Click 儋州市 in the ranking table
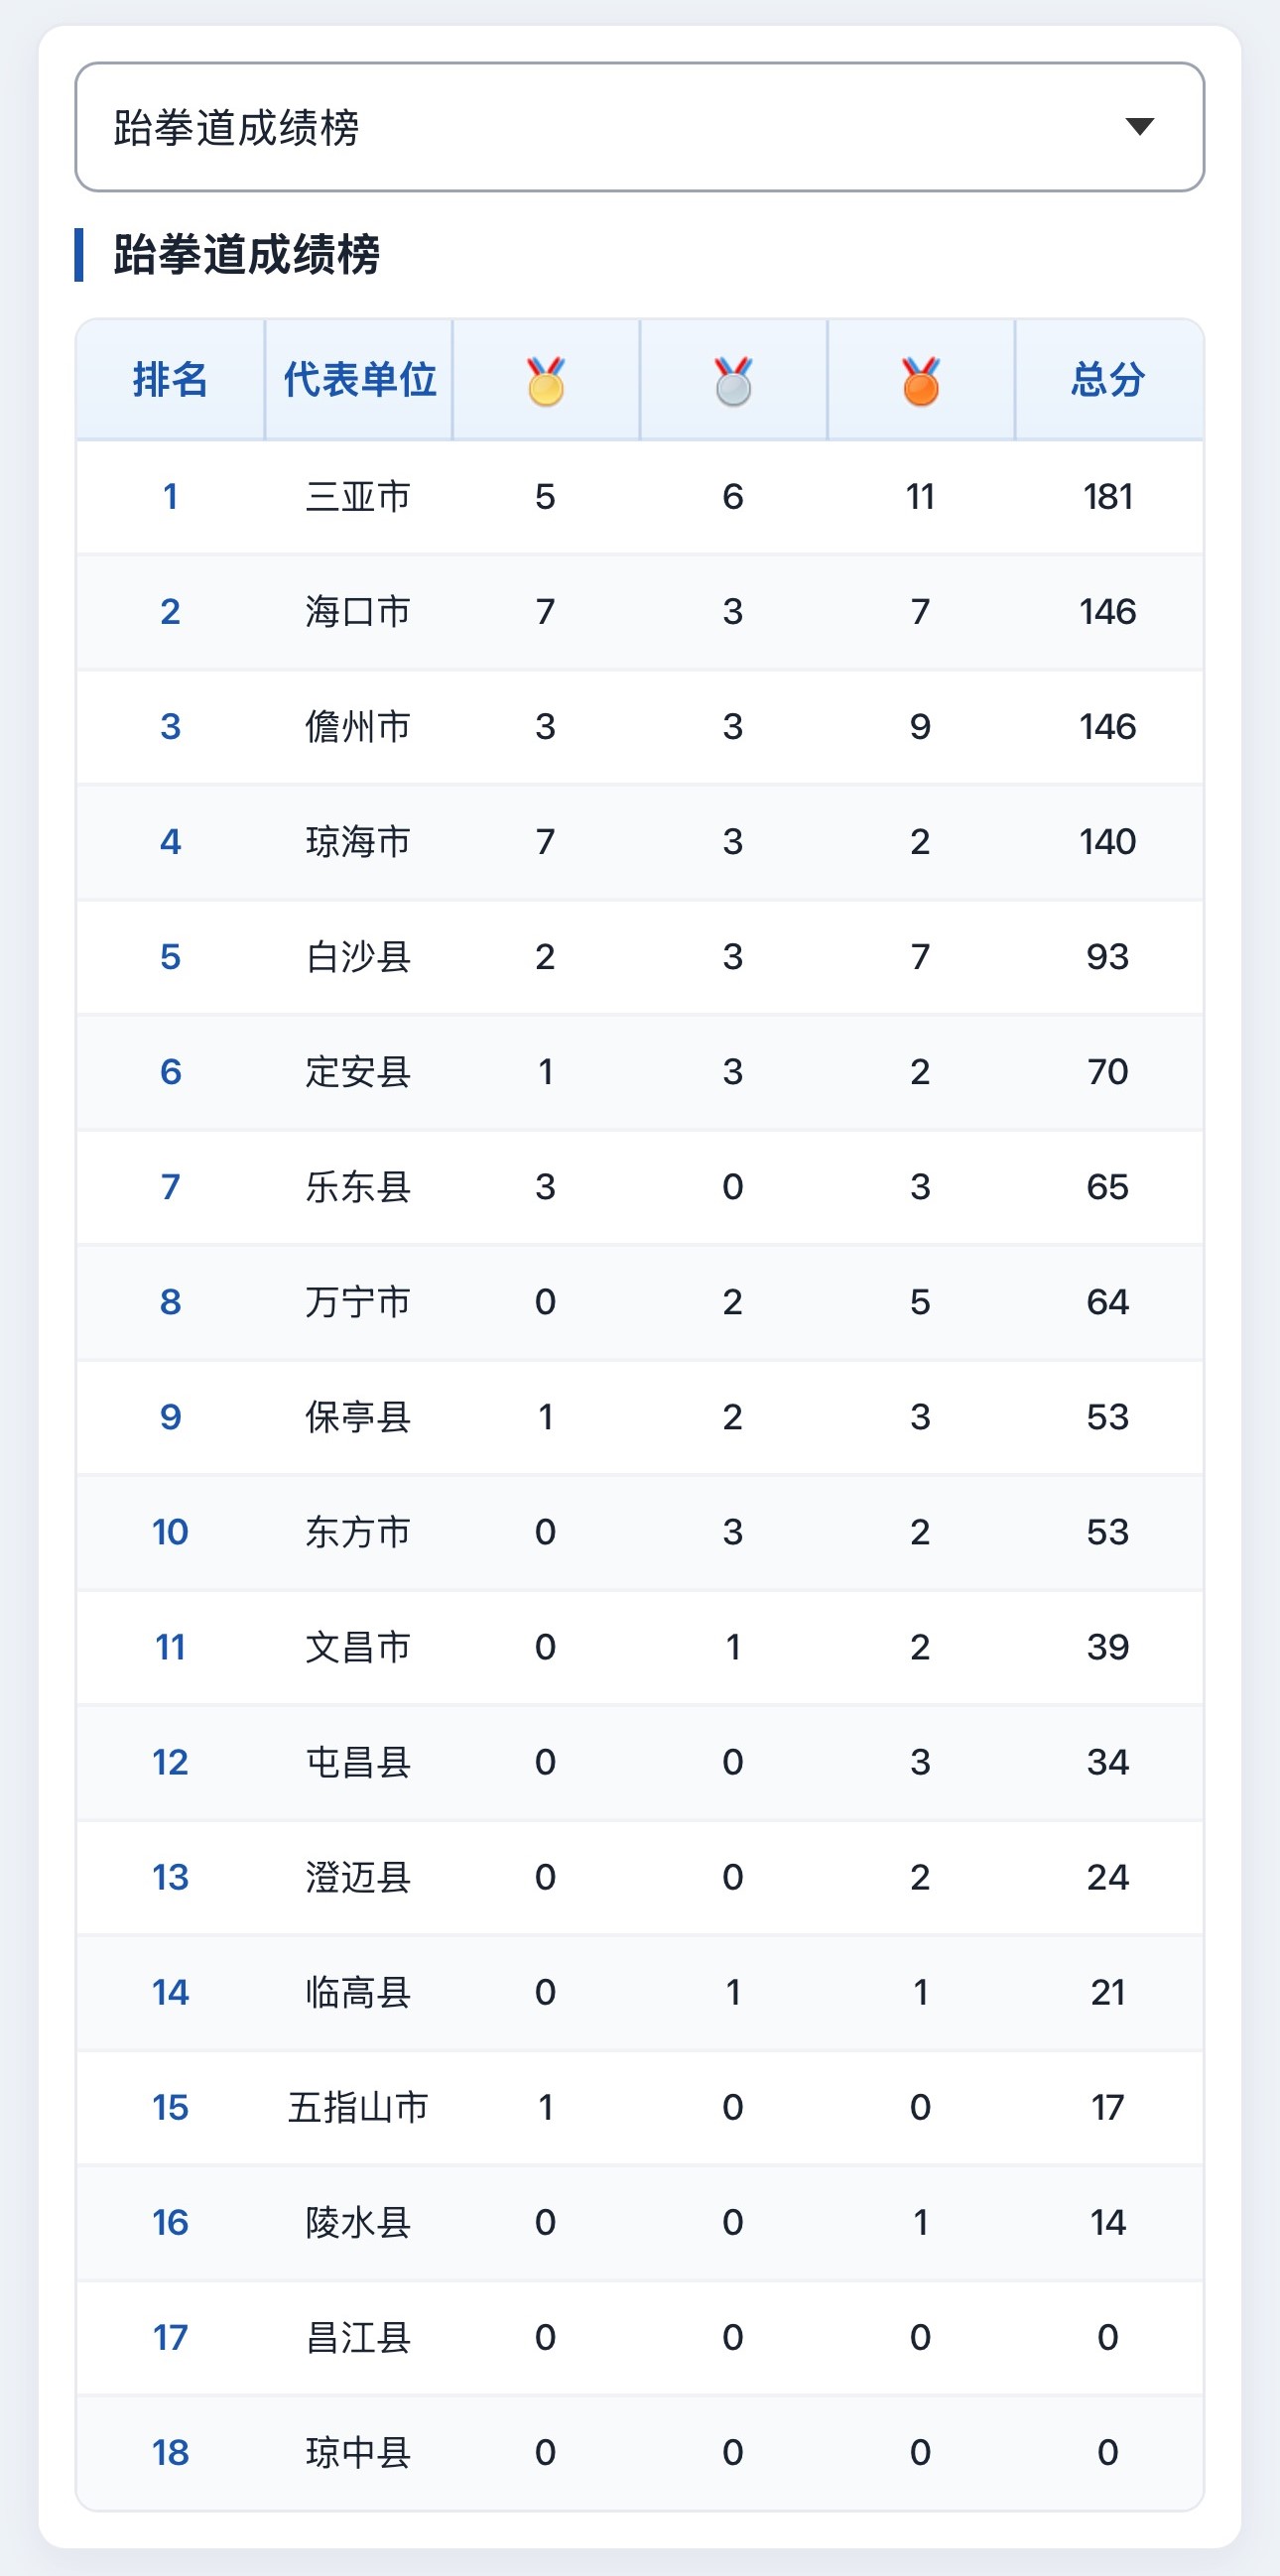The image size is (1280, 2576). 358,727
